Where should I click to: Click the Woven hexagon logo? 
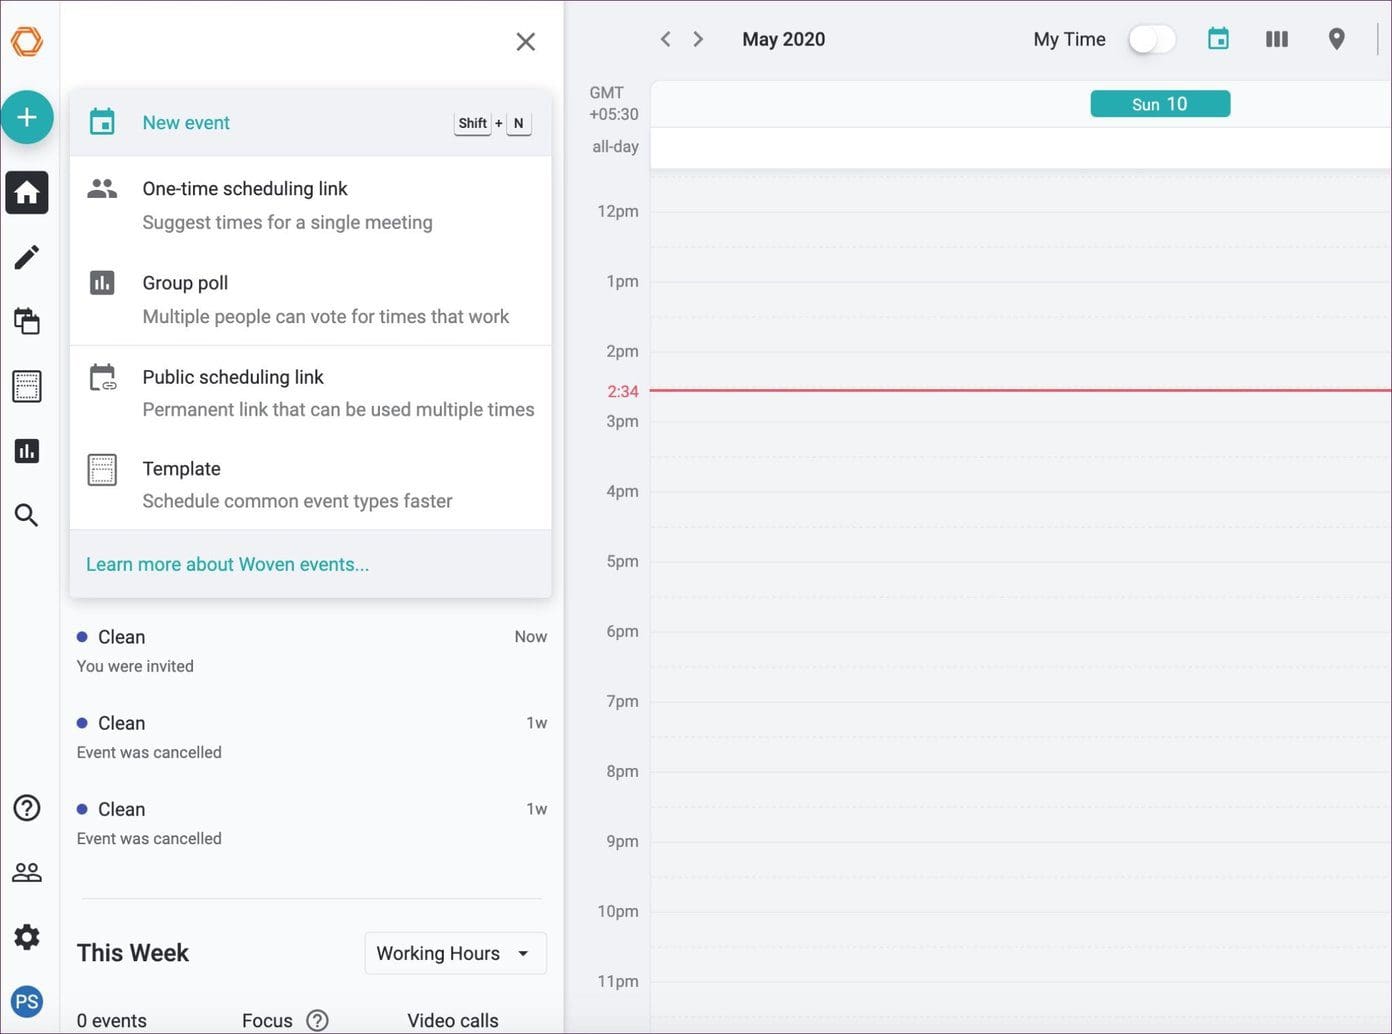pyautogui.click(x=27, y=42)
